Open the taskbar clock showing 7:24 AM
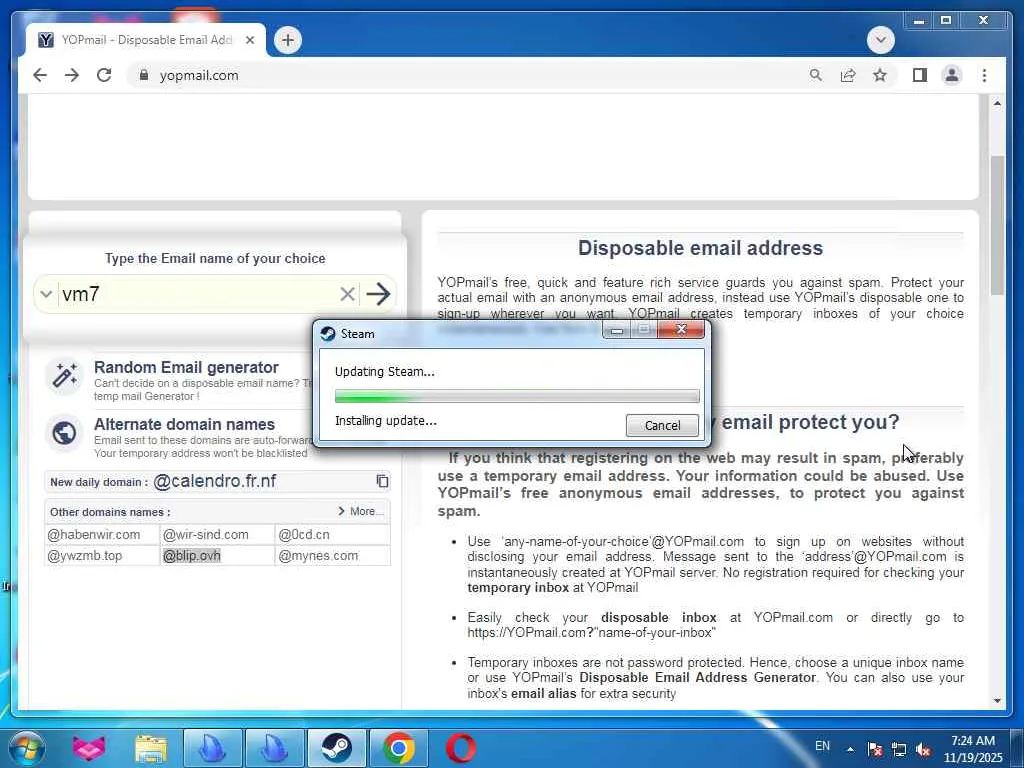The image size is (1024, 768). pyautogui.click(x=972, y=749)
